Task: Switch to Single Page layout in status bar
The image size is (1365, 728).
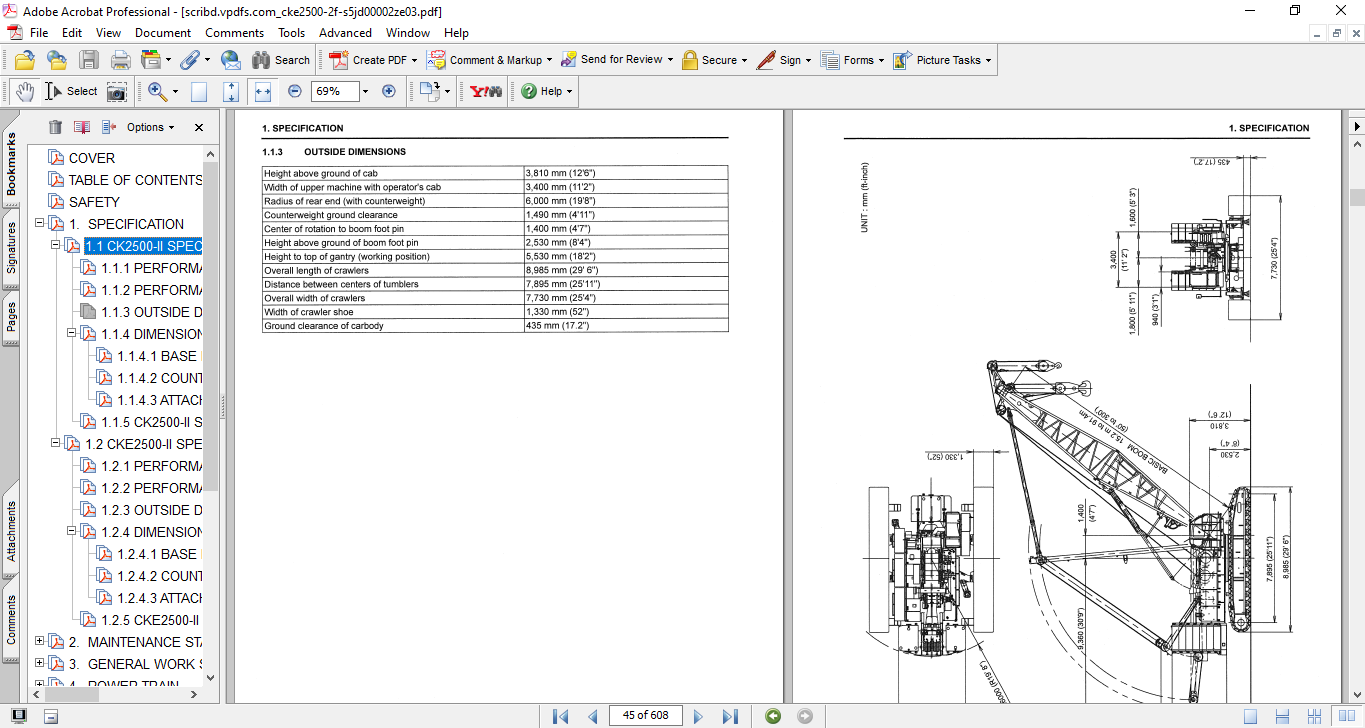Action: [x=1250, y=716]
